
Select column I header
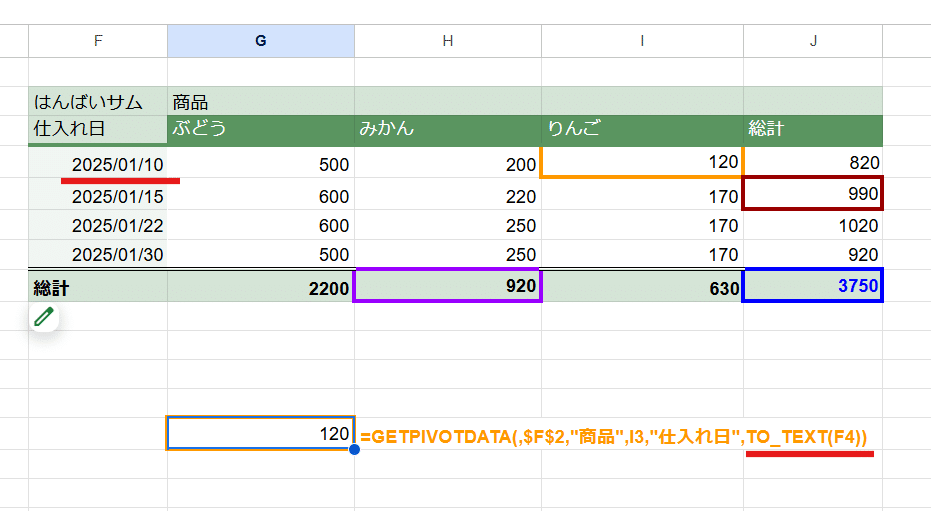pyautogui.click(x=642, y=41)
